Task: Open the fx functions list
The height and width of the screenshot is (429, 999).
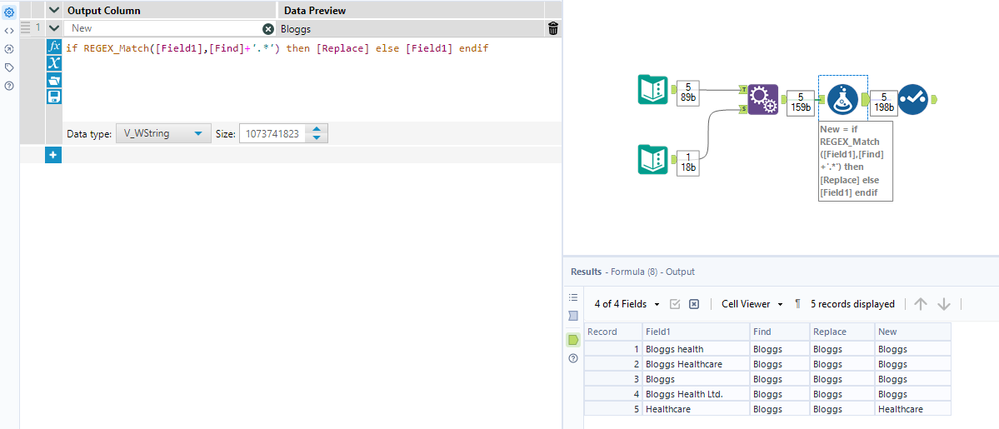Action: (55, 47)
